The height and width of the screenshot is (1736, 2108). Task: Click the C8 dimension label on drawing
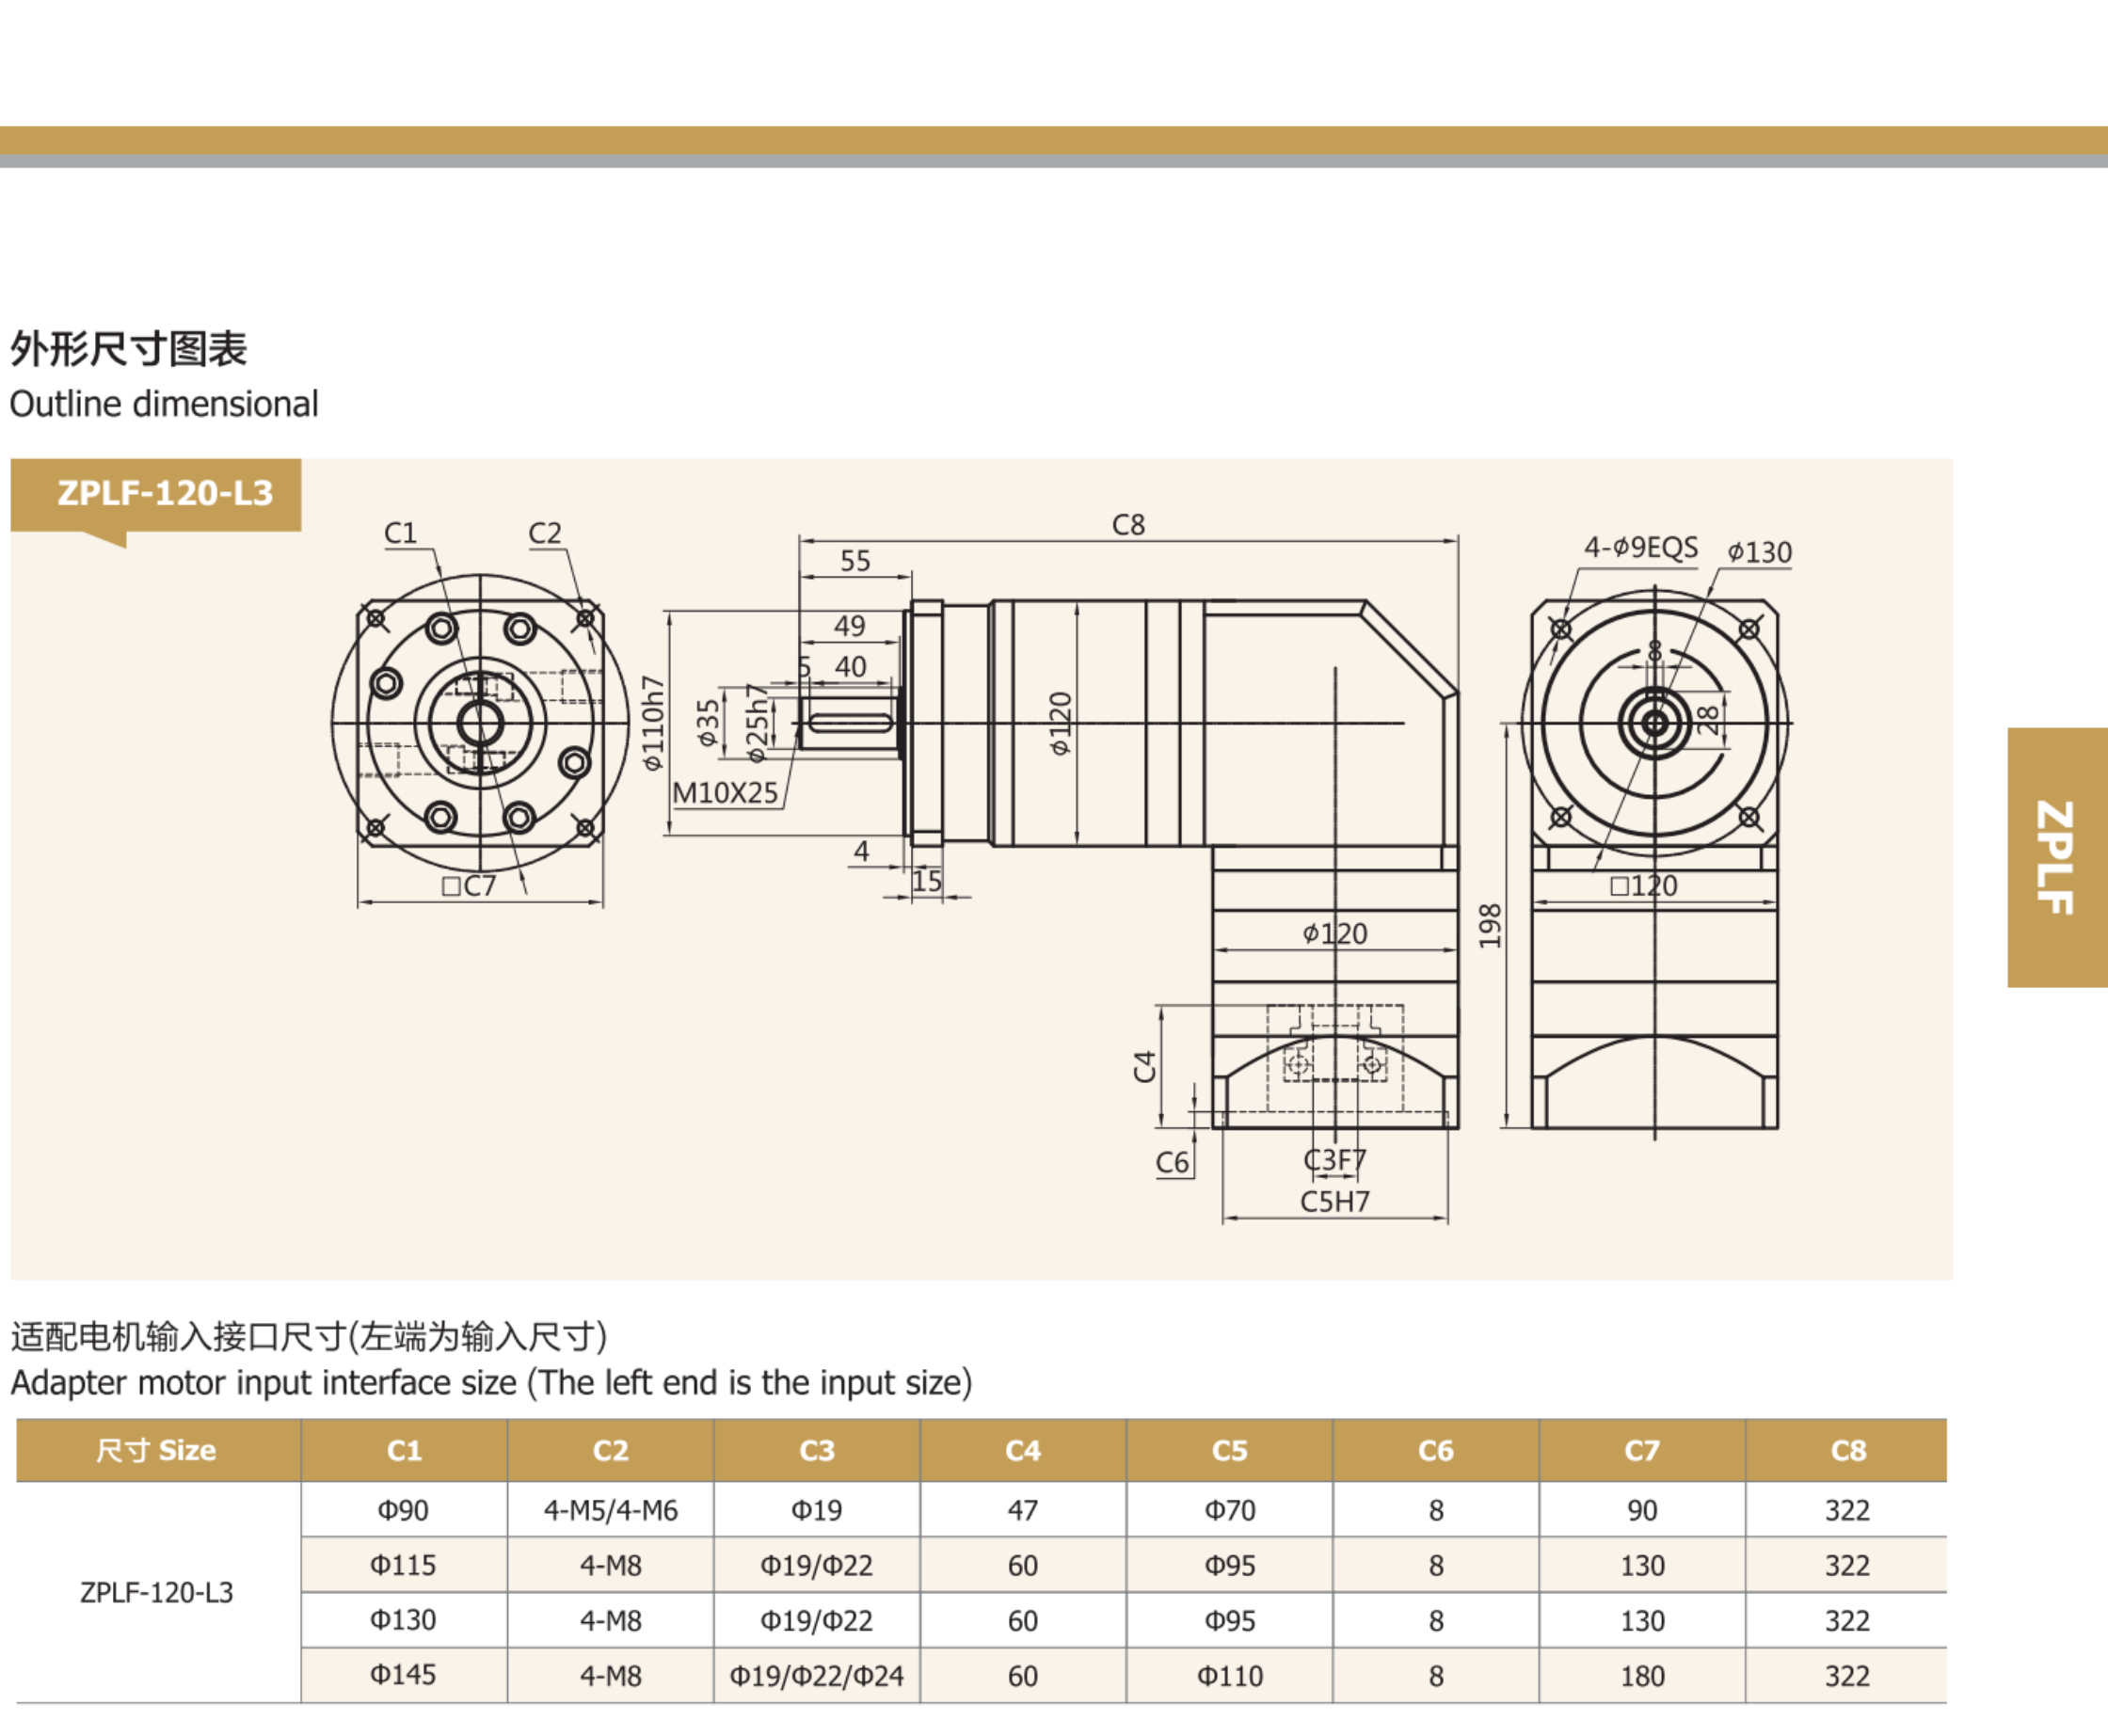(x=1128, y=525)
